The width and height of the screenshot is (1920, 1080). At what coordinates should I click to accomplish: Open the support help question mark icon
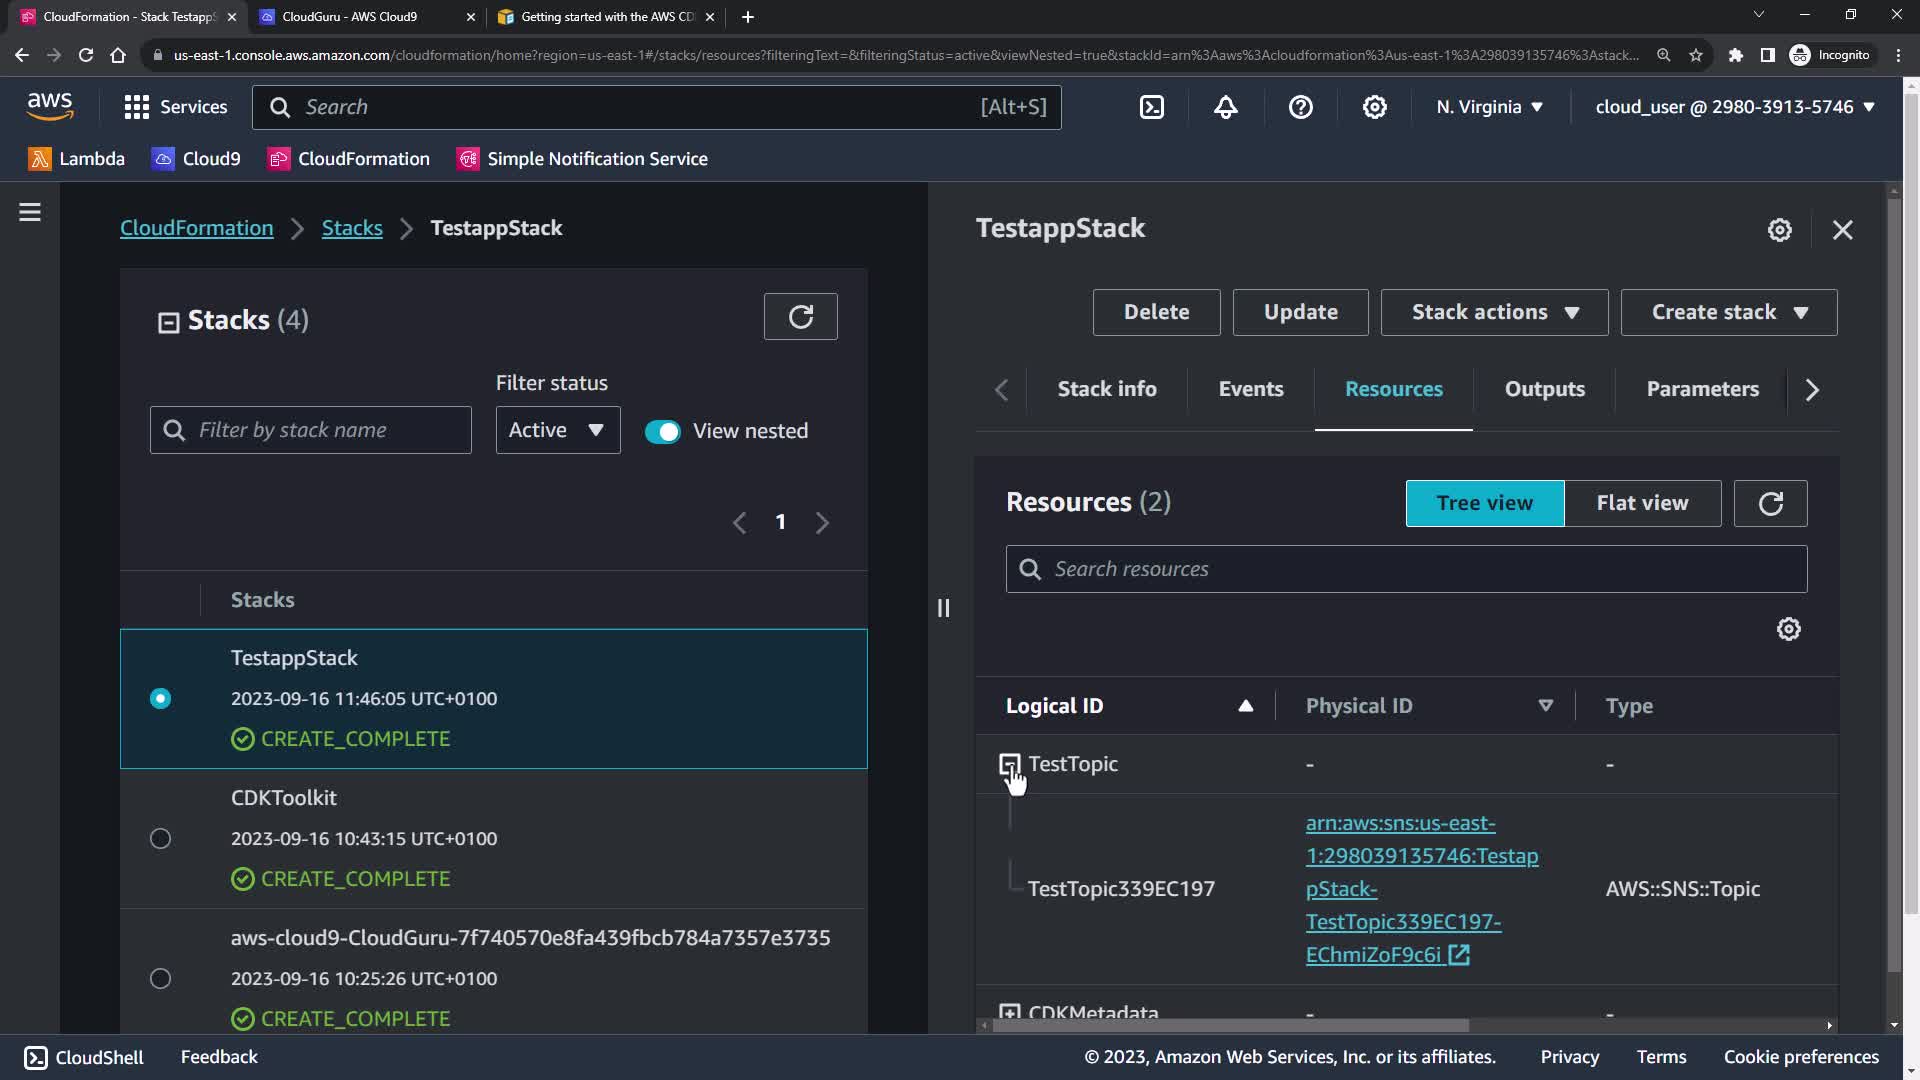click(x=1300, y=107)
